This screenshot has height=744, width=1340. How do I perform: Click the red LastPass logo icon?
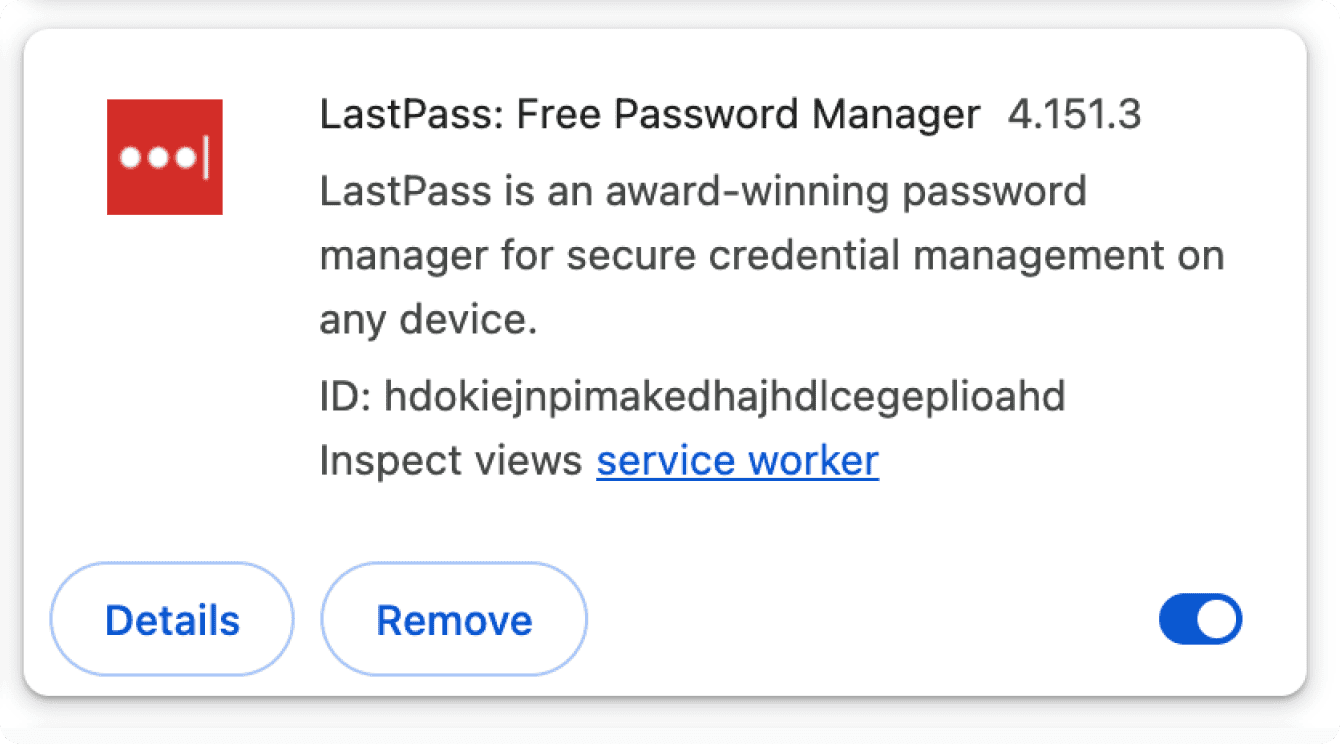(x=164, y=157)
